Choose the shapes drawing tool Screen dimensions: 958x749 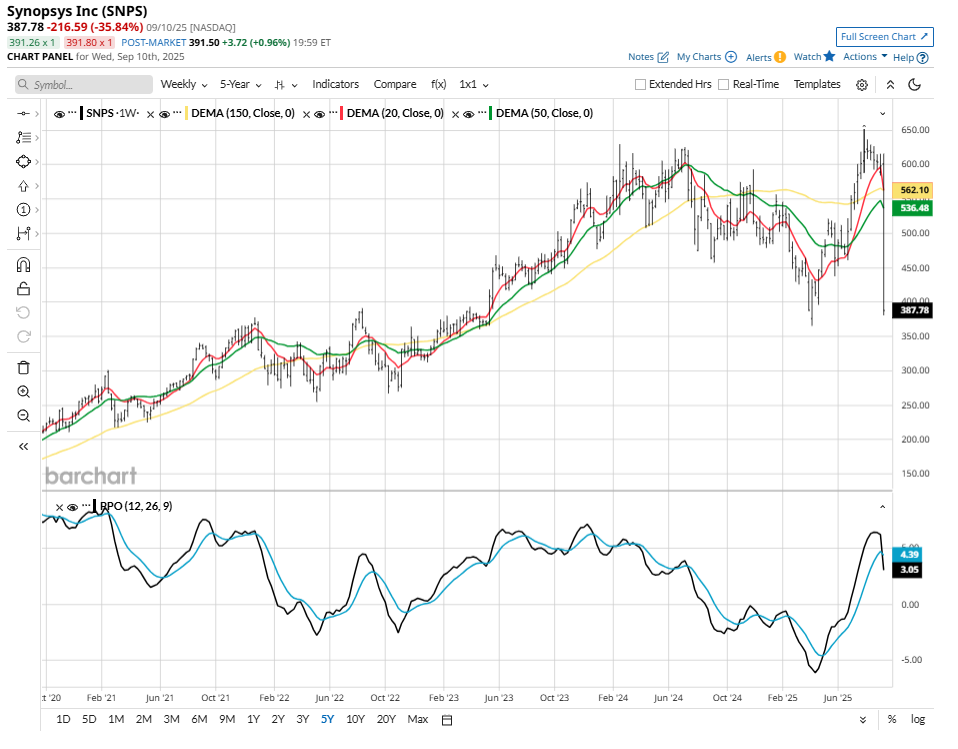[23, 162]
